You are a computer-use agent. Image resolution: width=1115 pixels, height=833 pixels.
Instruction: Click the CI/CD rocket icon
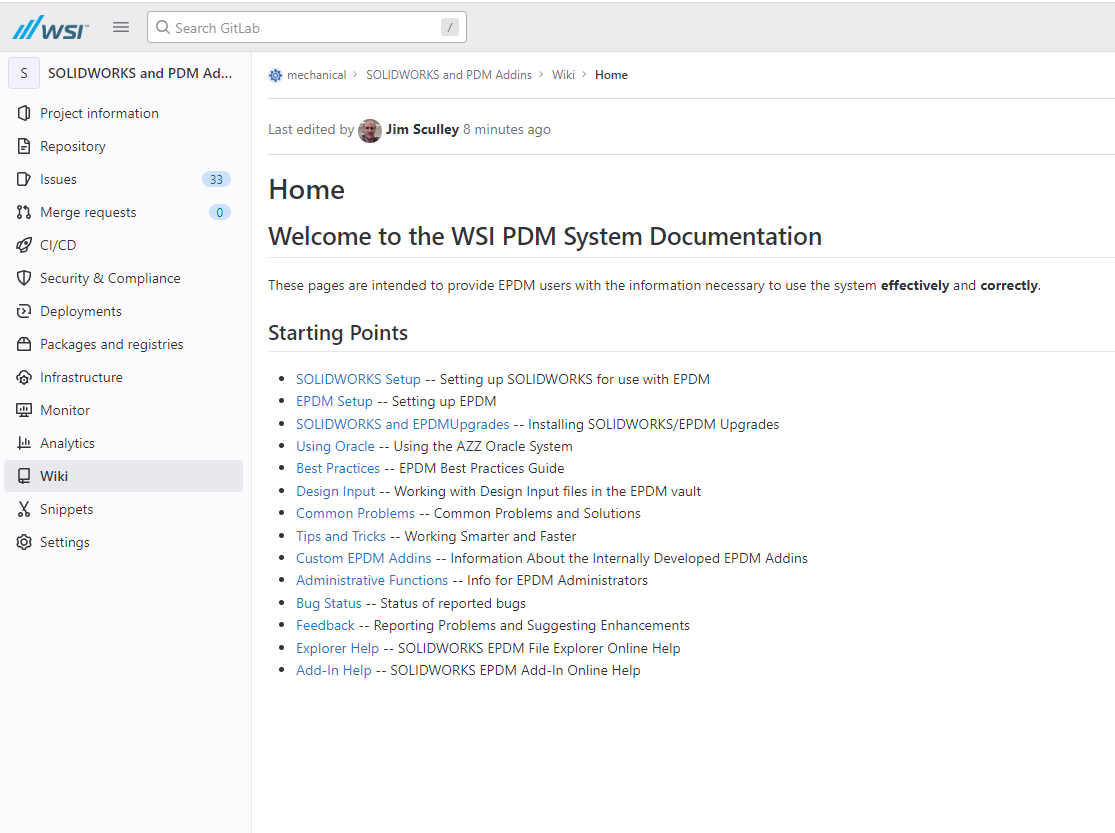pos(24,245)
